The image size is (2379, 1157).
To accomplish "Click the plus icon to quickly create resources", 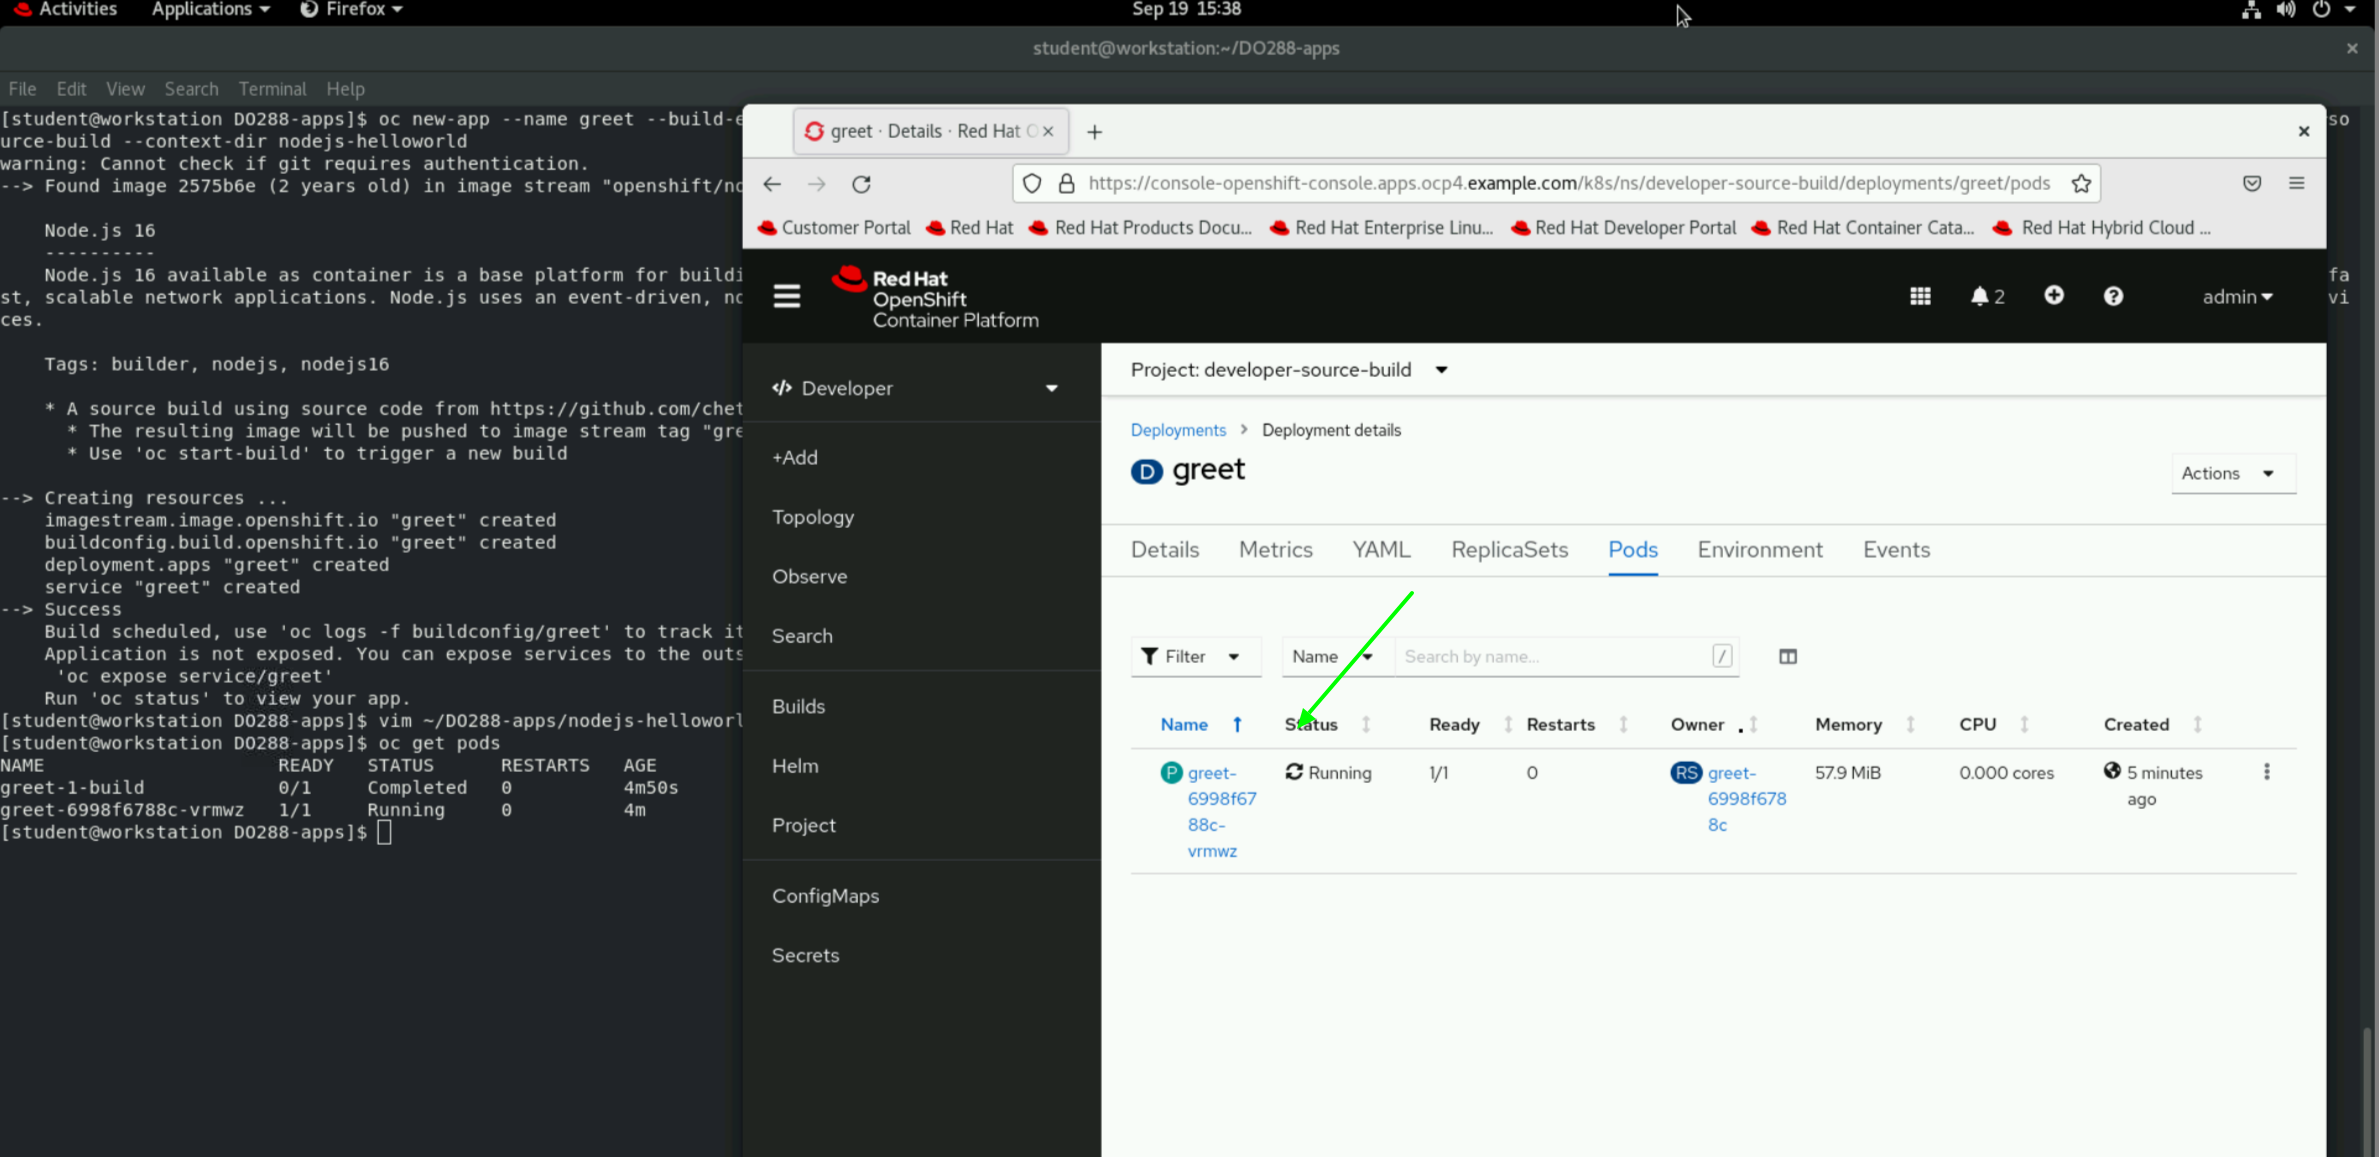I will click(2053, 296).
